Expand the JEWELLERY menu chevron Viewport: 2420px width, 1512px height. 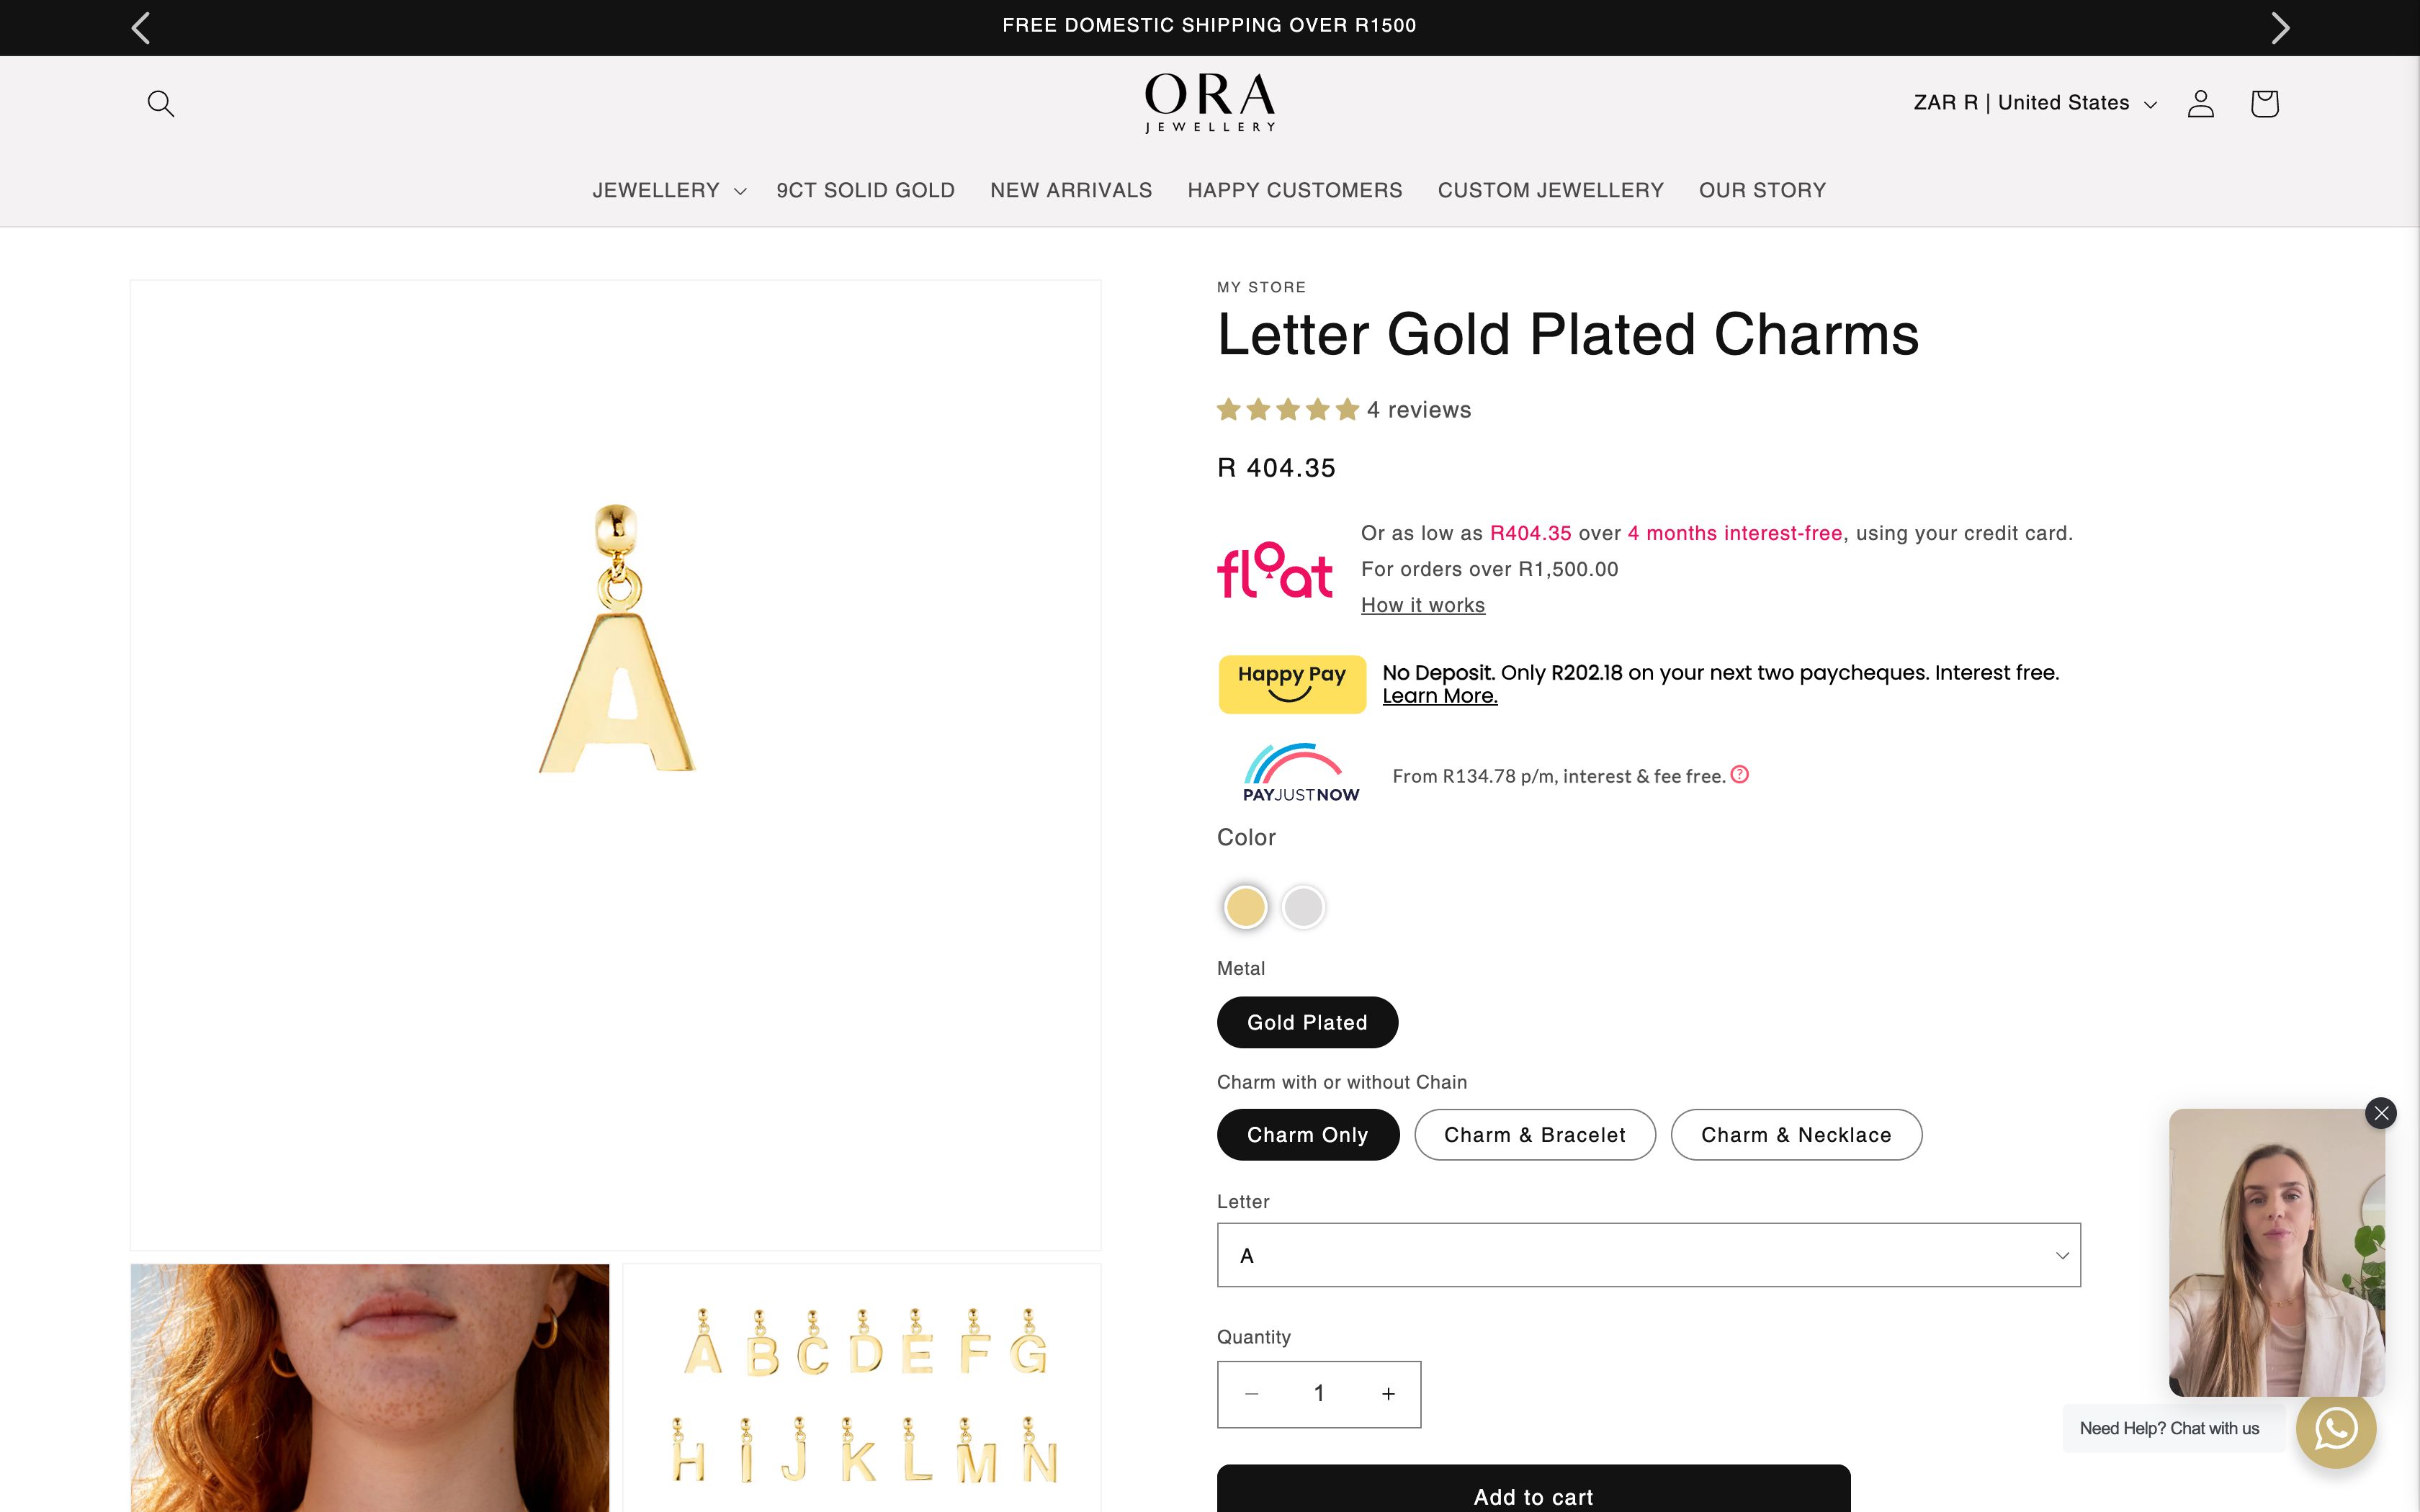(x=740, y=190)
